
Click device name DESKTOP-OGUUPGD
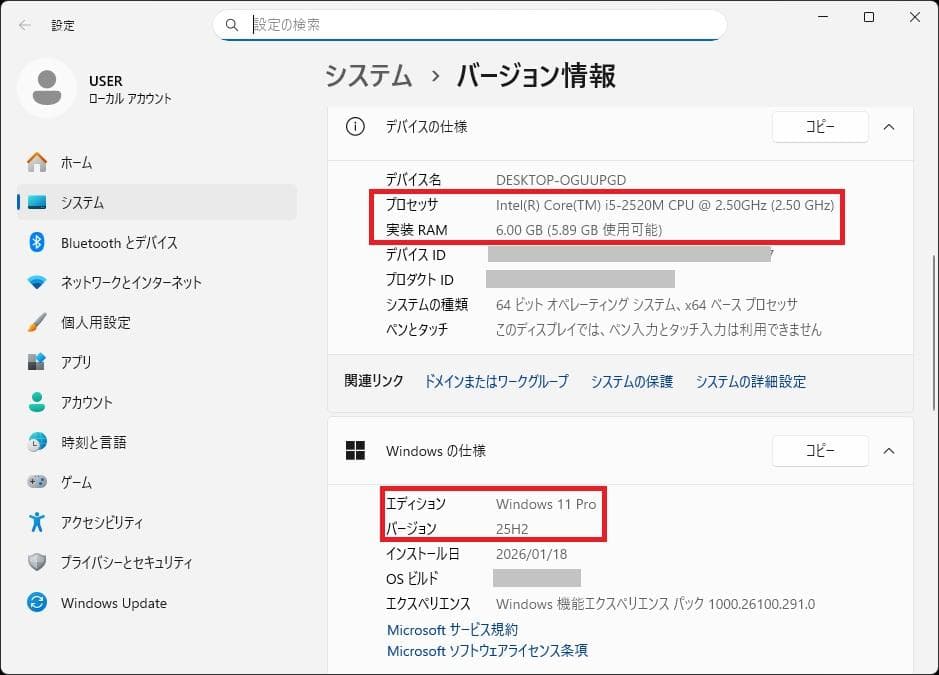click(561, 180)
